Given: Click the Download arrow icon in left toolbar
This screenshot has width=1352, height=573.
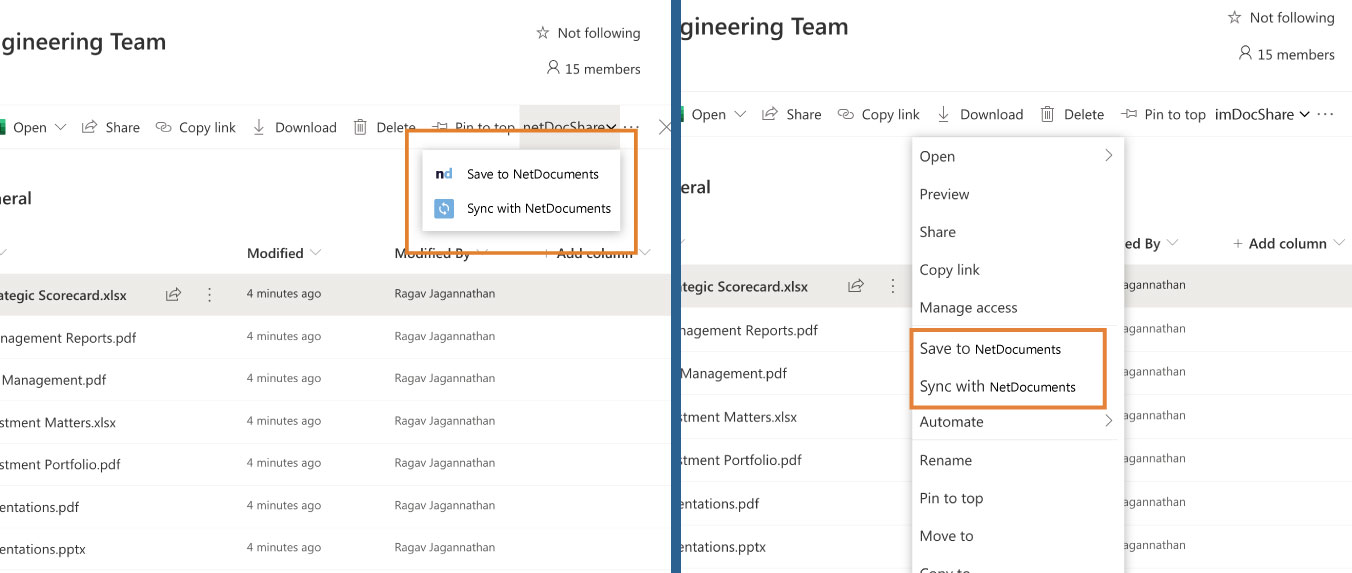Looking at the screenshot, I should pyautogui.click(x=258, y=127).
